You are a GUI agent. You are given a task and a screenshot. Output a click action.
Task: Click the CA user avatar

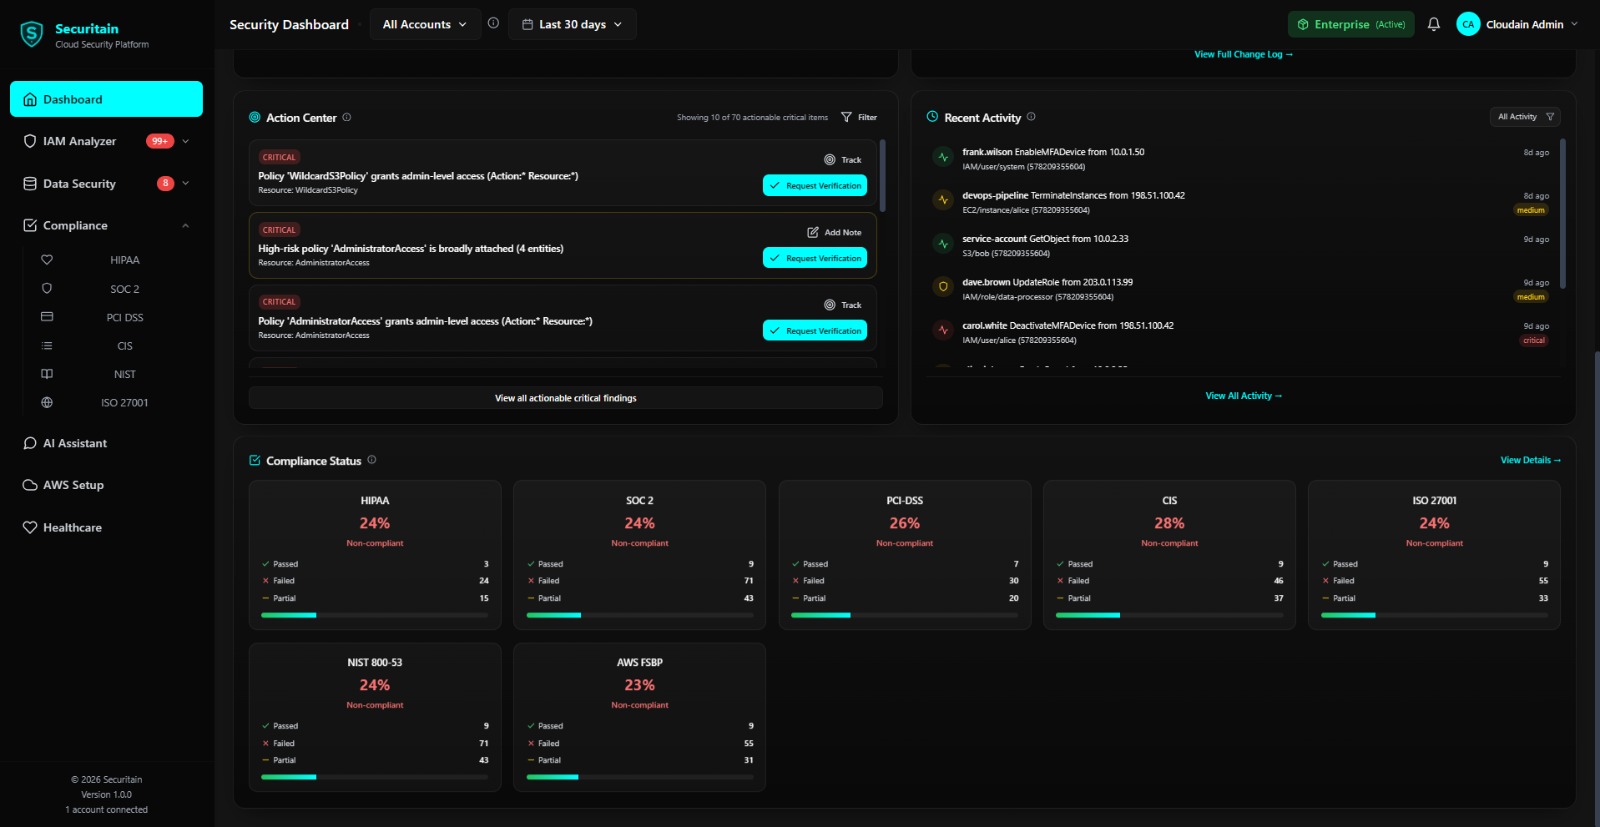[1468, 24]
